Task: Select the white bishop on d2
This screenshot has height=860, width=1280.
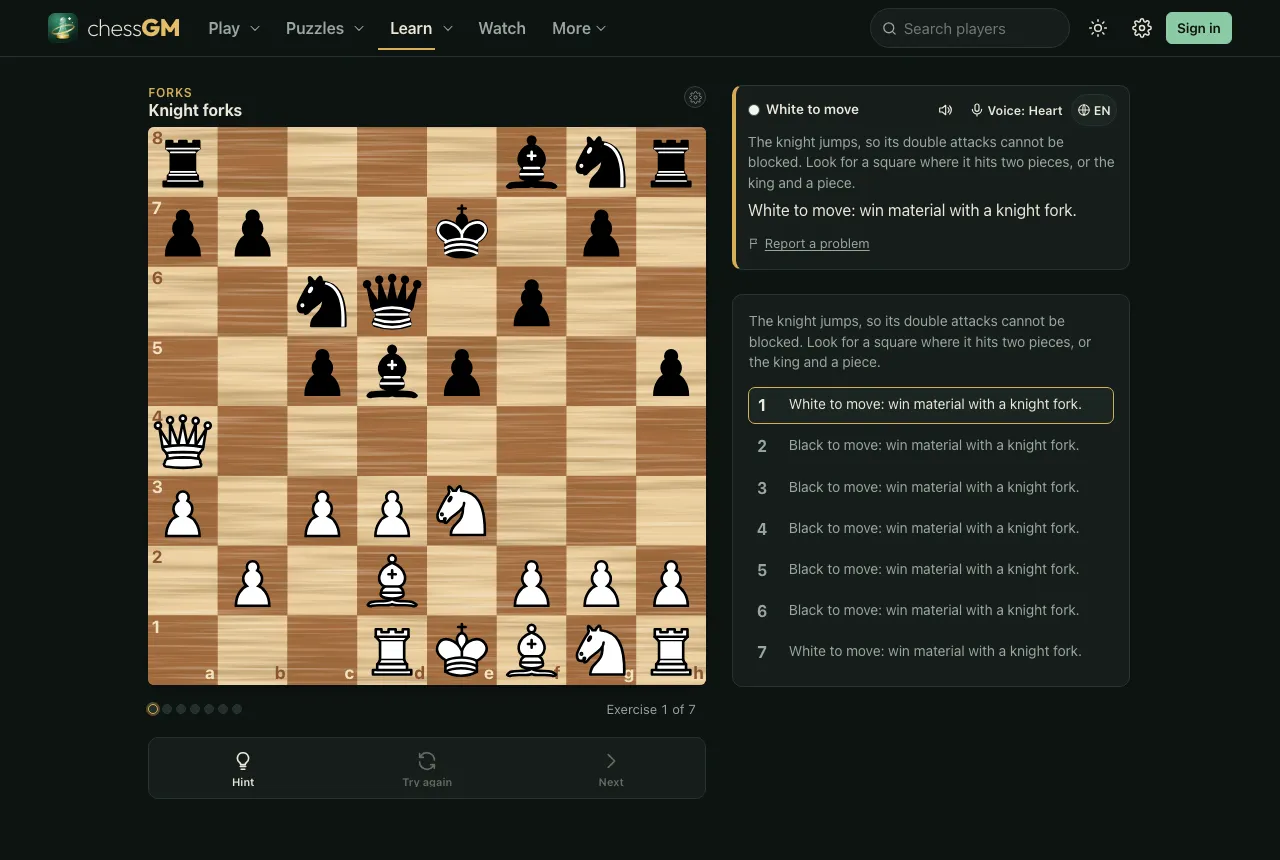Action: point(392,580)
